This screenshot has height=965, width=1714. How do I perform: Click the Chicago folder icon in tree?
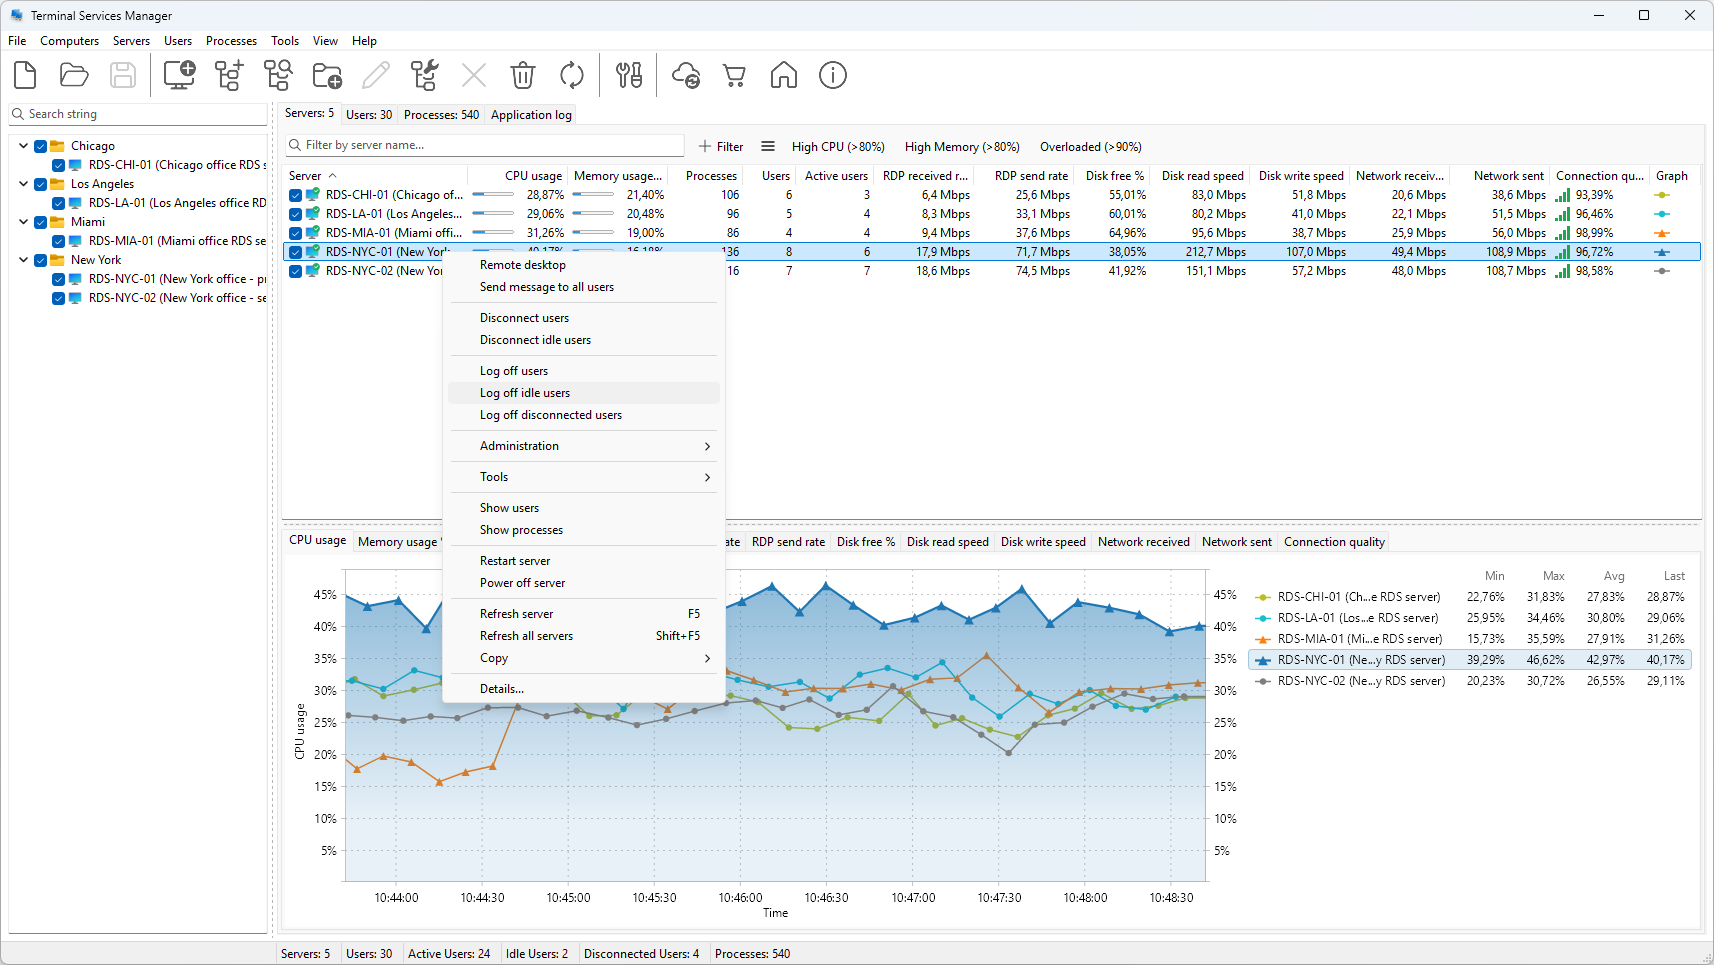click(57, 146)
